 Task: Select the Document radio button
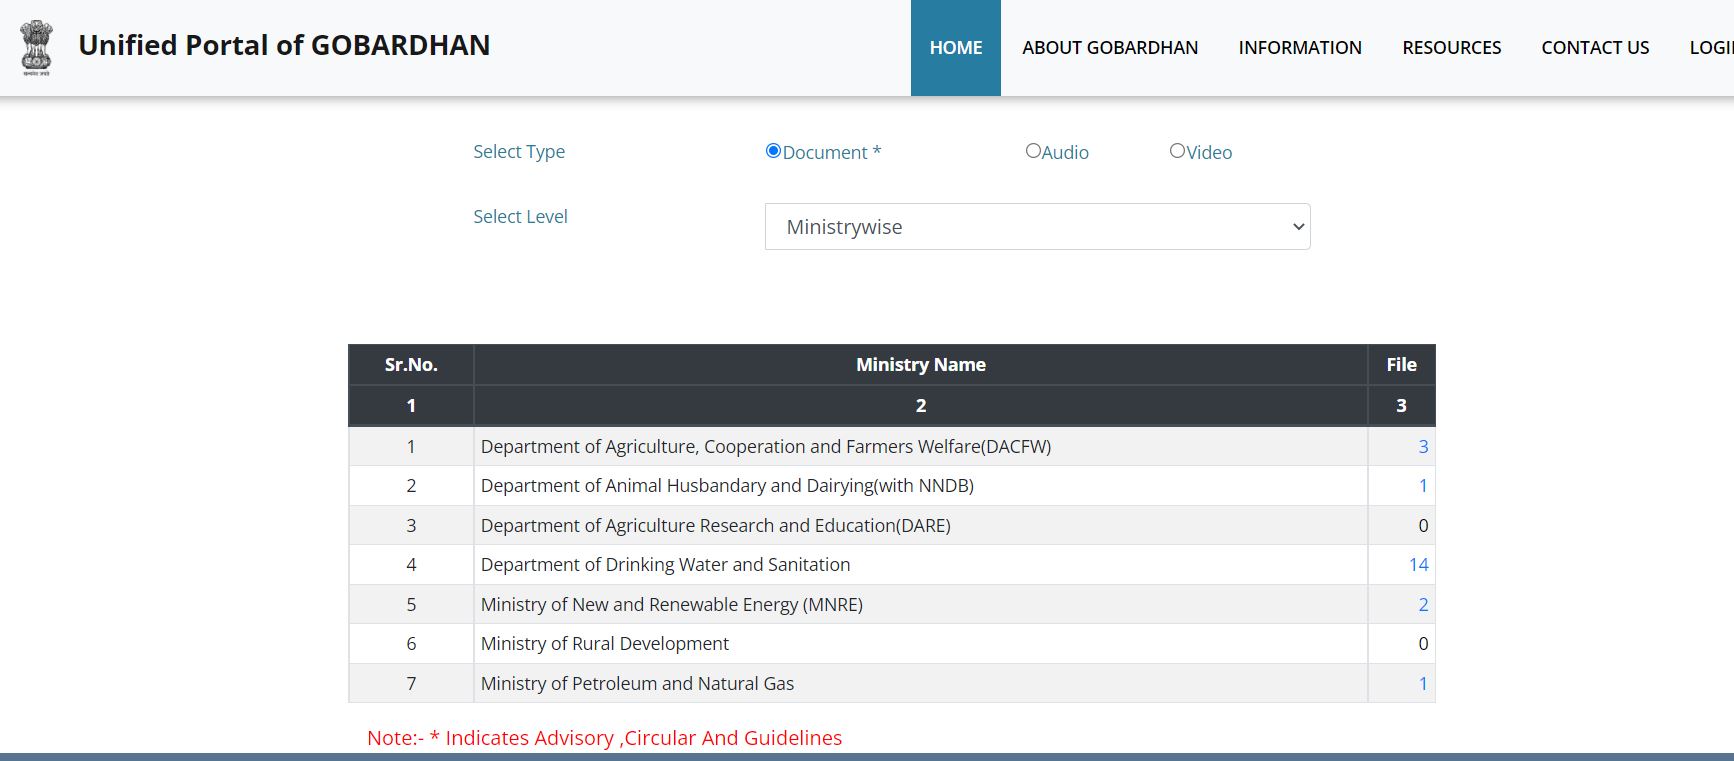pyautogui.click(x=773, y=151)
